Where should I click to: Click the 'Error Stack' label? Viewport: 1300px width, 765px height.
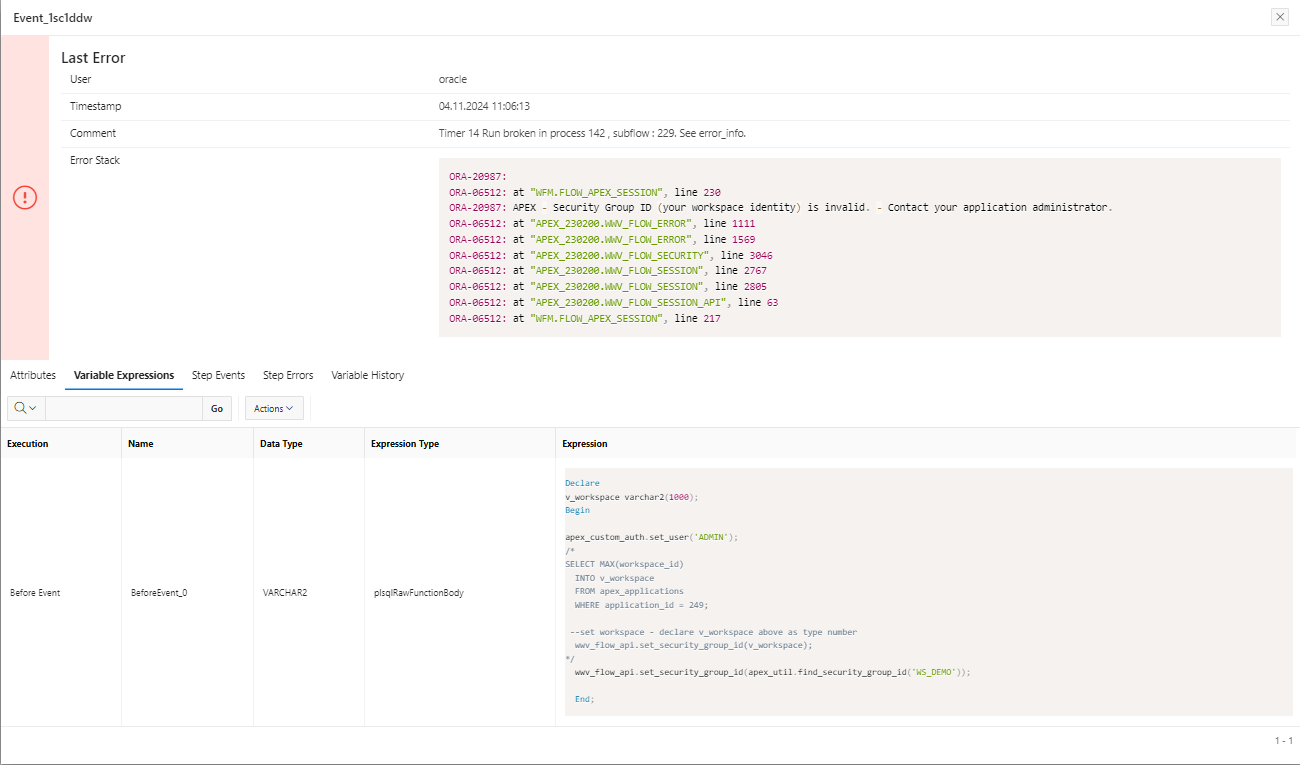click(x=95, y=160)
